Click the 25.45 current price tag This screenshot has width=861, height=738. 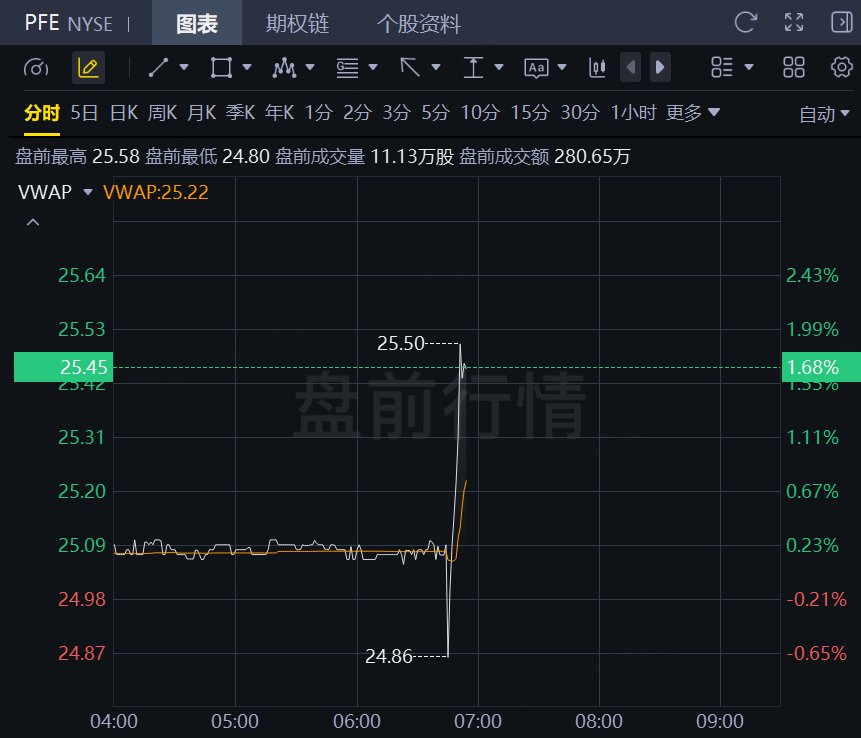coord(63,367)
